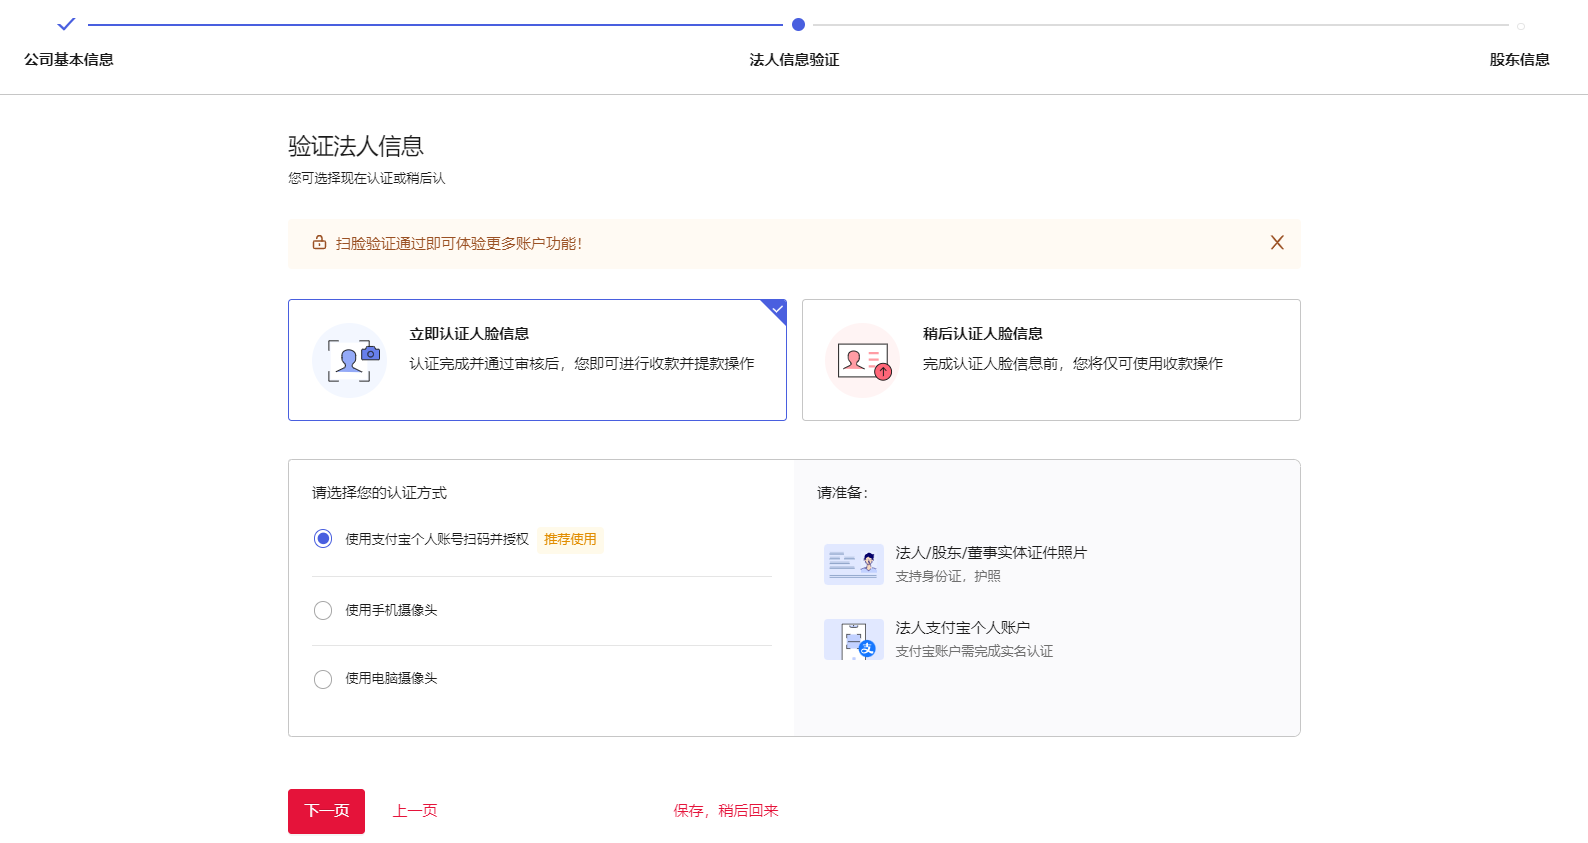Click the ID document photo illustration icon
The image size is (1588, 843).
(x=853, y=564)
